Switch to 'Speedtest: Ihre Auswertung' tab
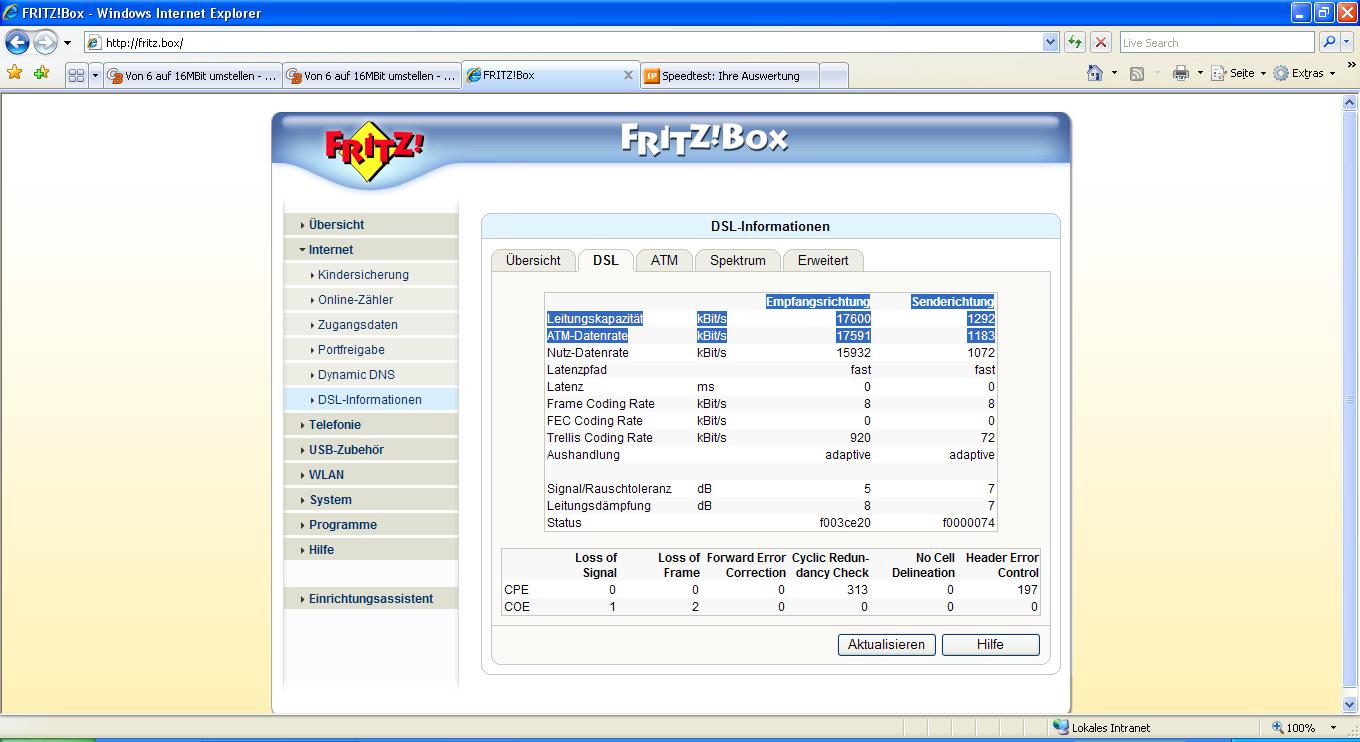 tap(729, 75)
